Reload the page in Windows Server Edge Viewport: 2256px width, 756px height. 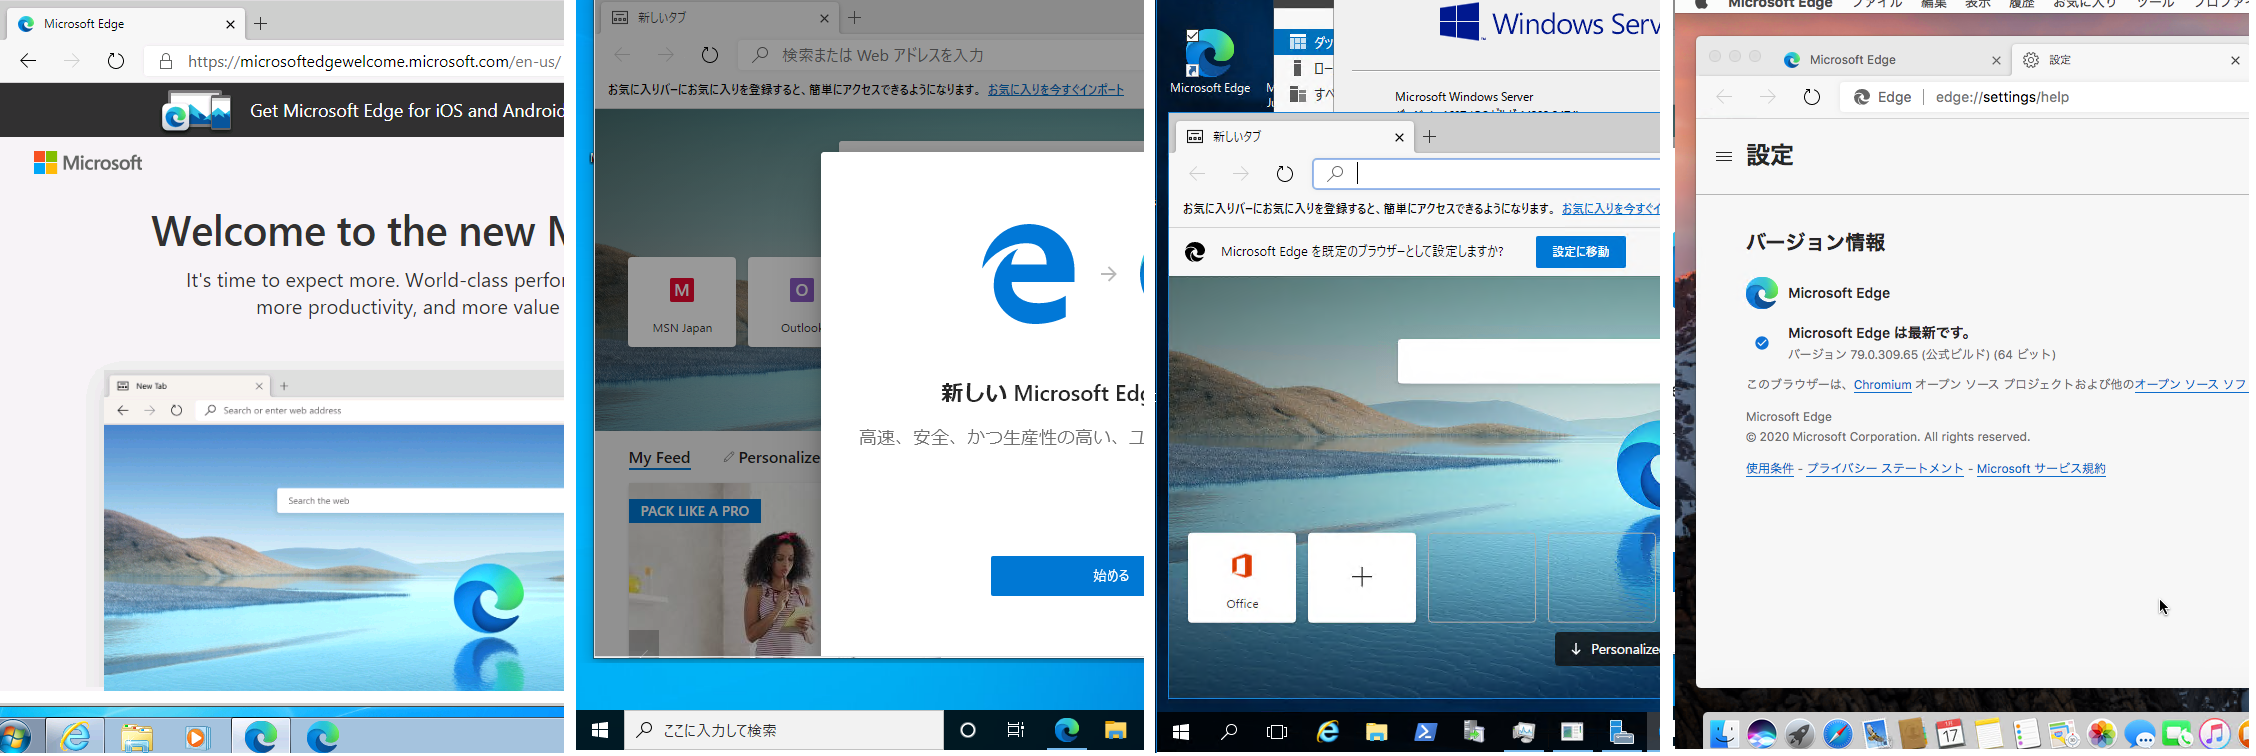[1285, 174]
